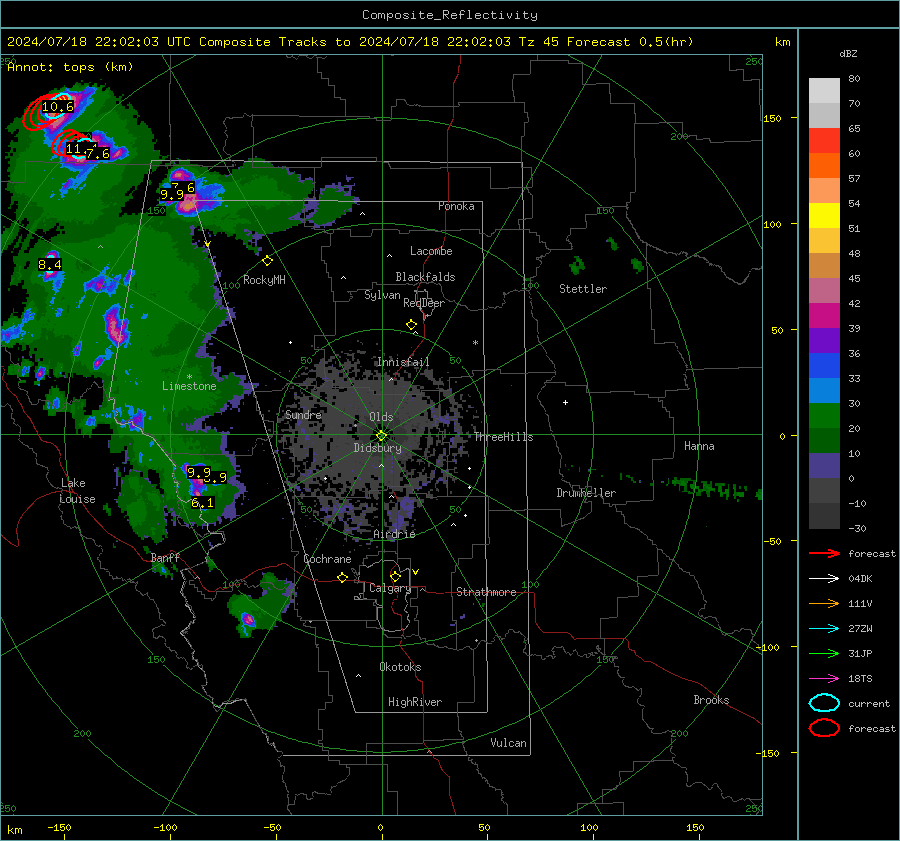Screen dimensions: 900x841
Task: Click the red forecast arrow in legend
Action: [824, 553]
